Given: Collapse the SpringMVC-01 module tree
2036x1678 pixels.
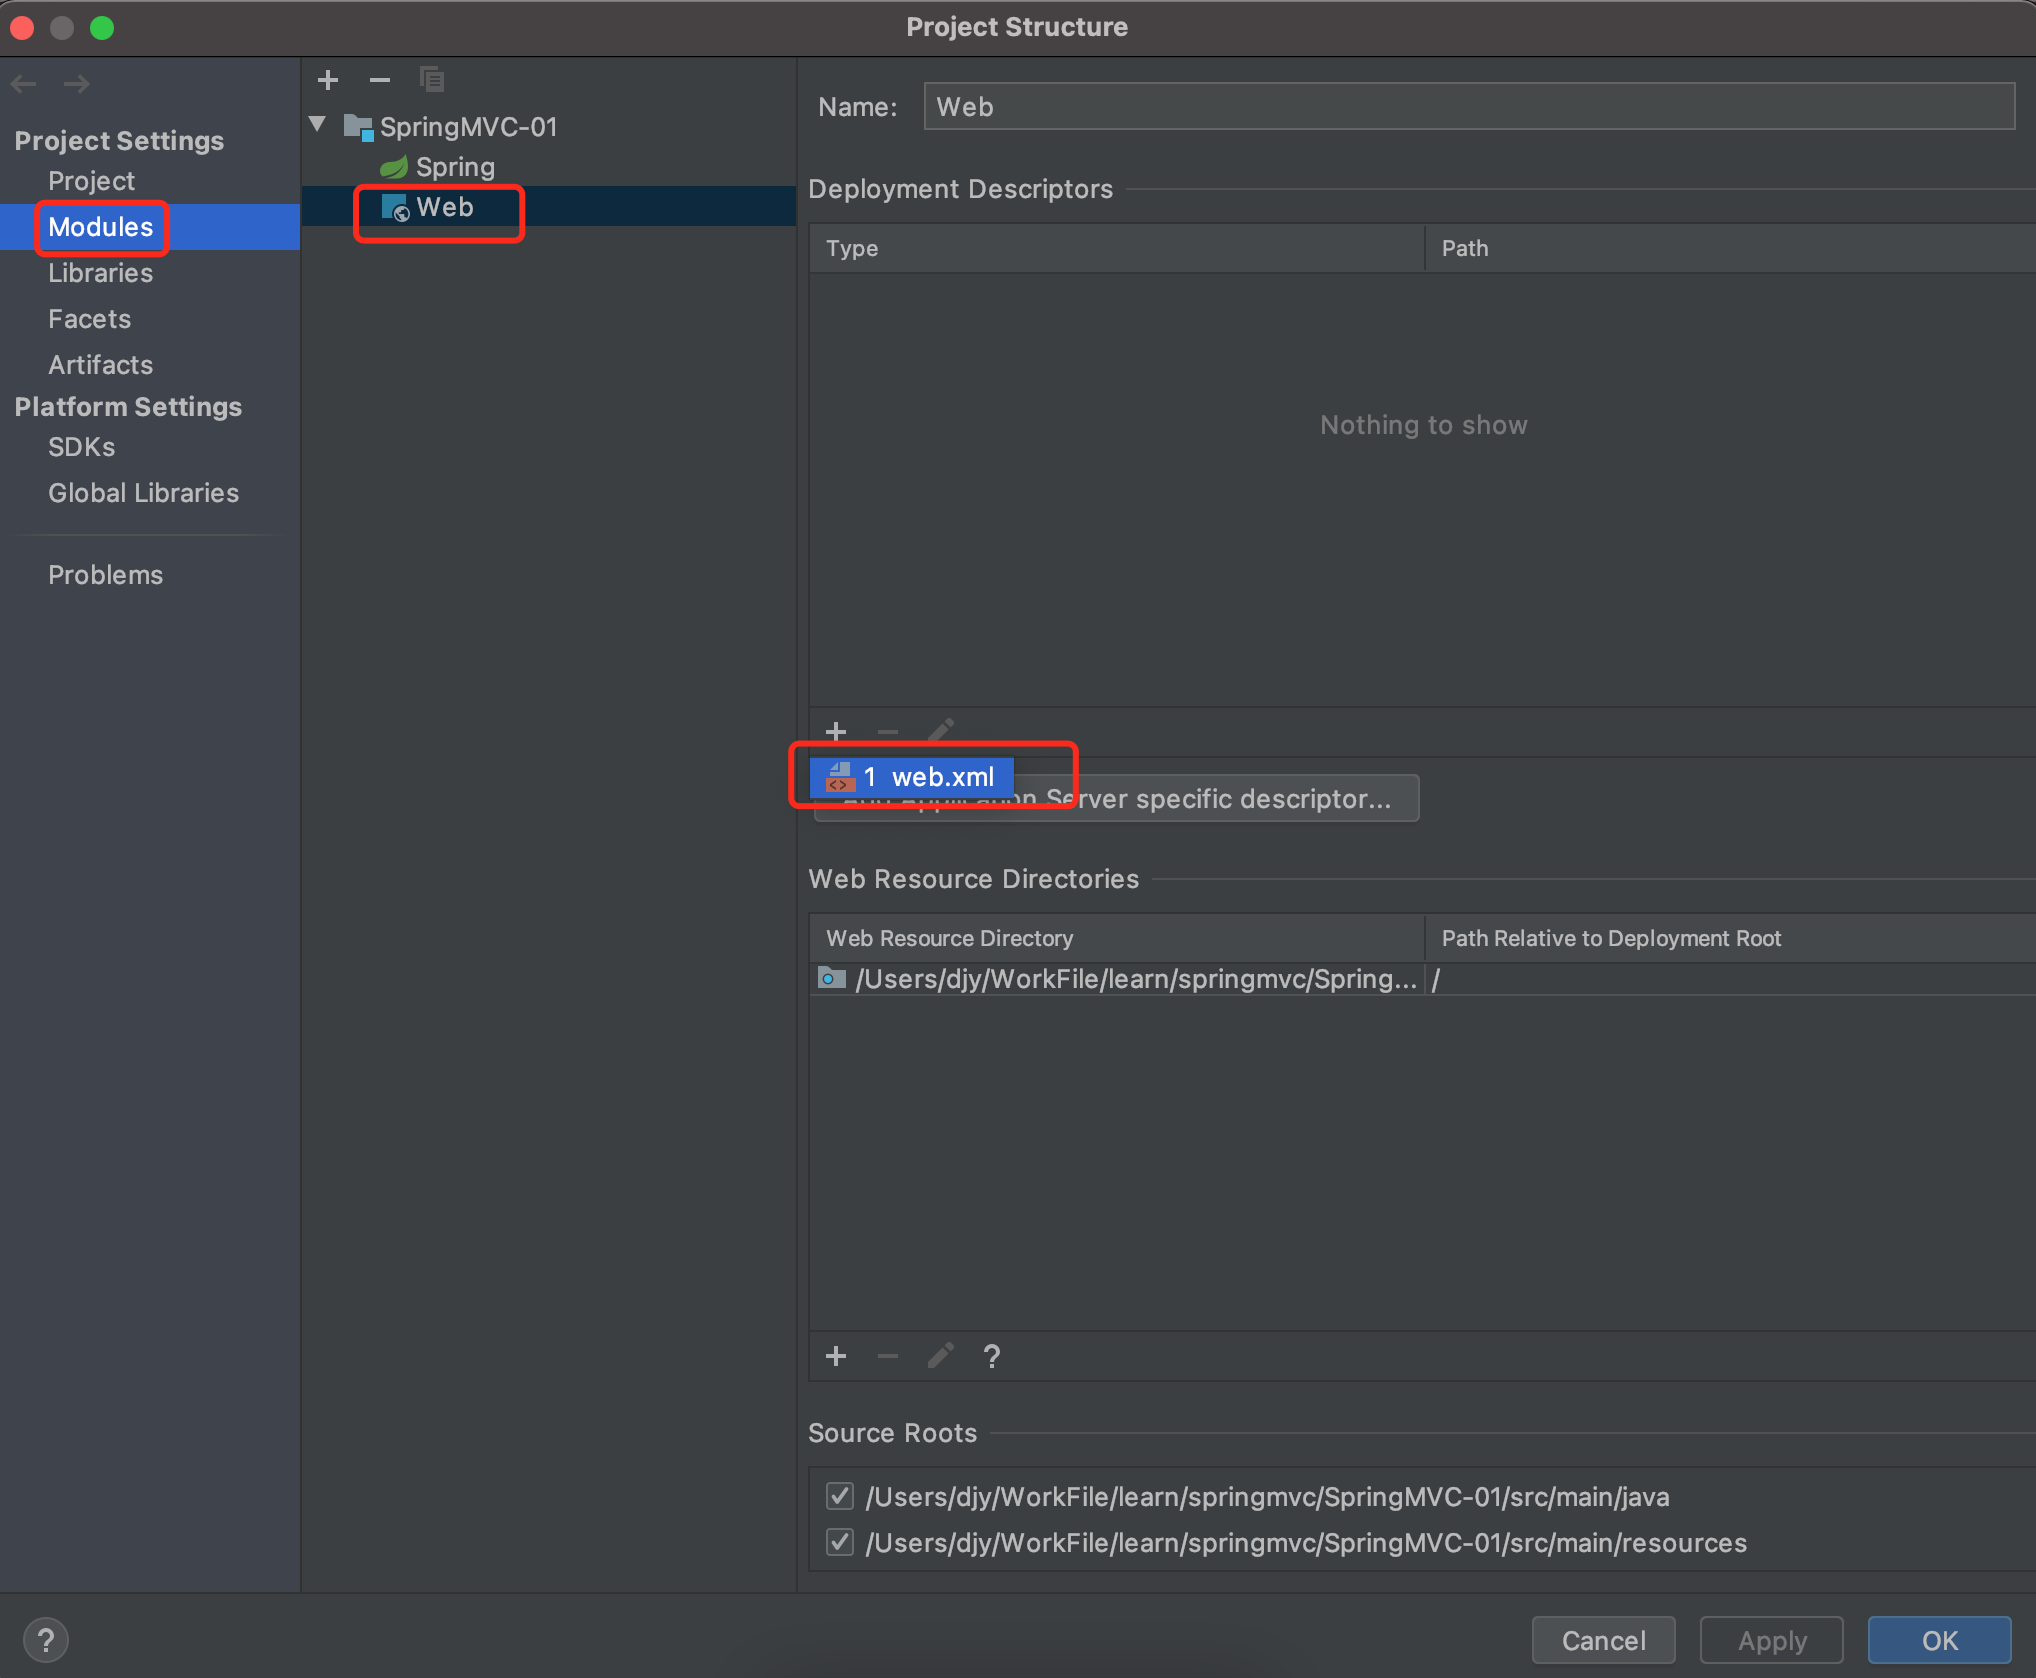Looking at the screenshot, I should pos(318,125).
